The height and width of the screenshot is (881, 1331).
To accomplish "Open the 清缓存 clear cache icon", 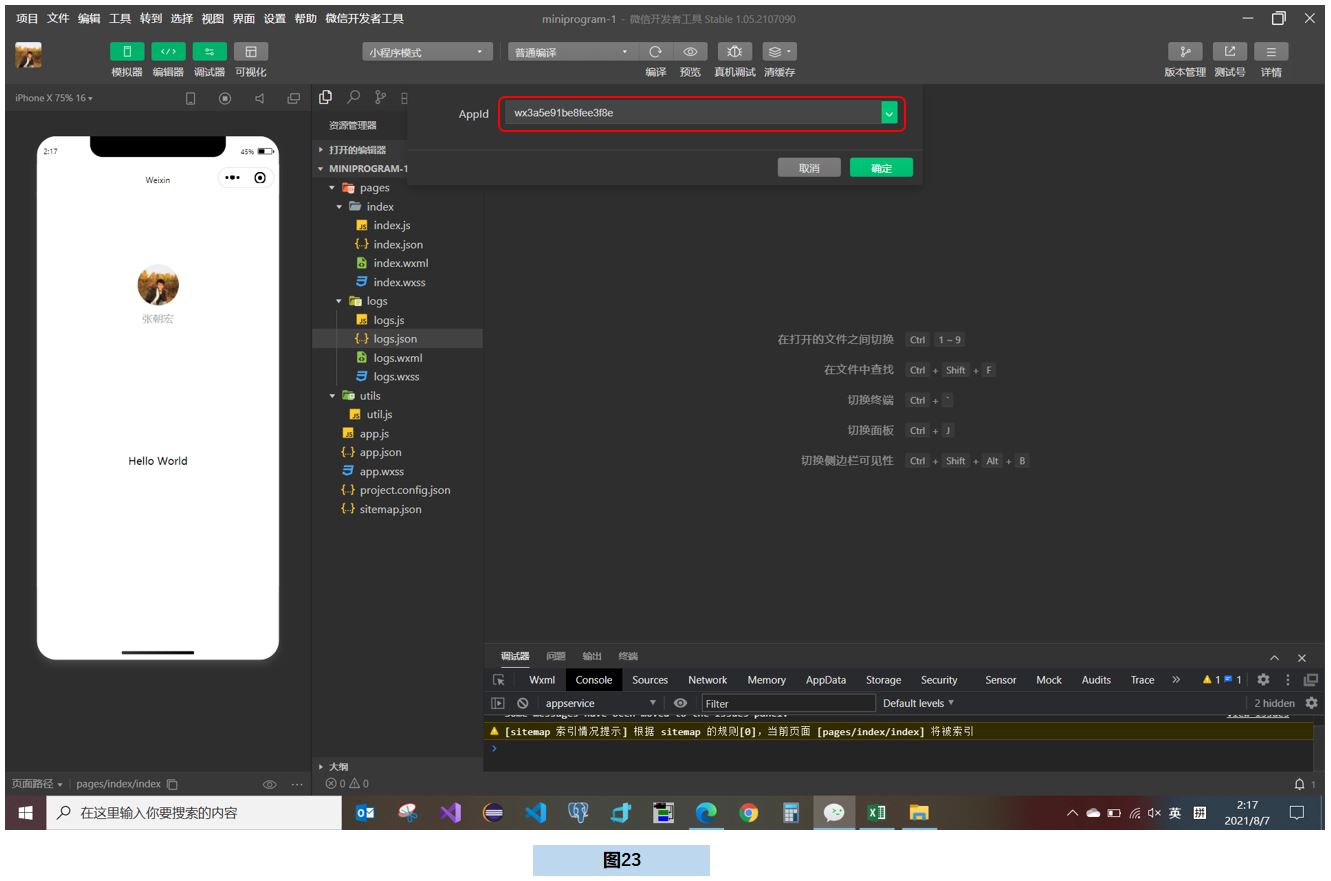I will (x=779, y=51).
